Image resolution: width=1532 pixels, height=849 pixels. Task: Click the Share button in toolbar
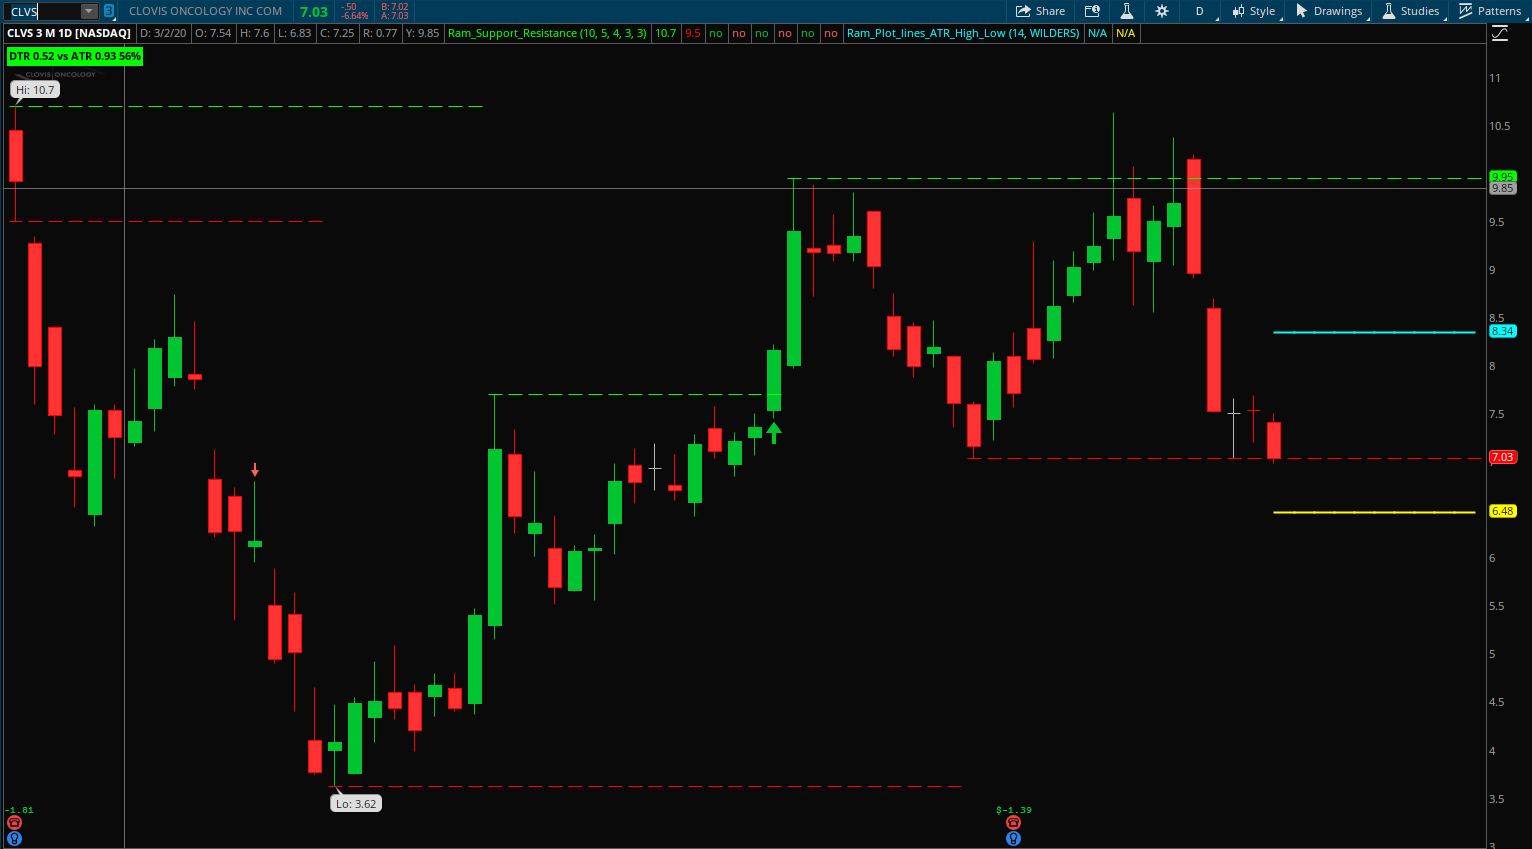point(1040,11)
